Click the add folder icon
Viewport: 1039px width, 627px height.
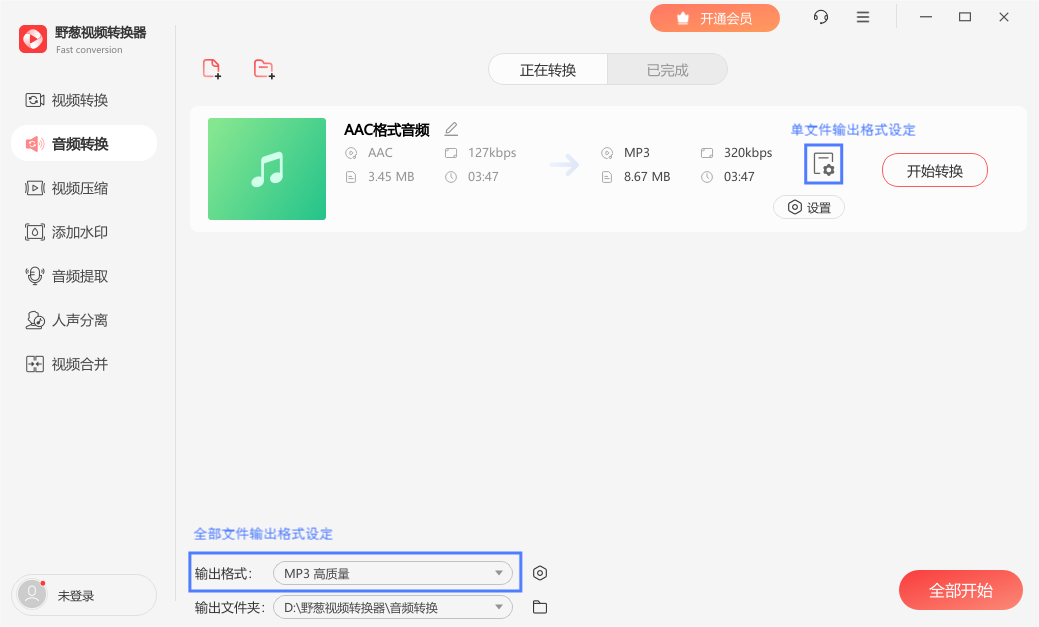[x=264, y=68]
